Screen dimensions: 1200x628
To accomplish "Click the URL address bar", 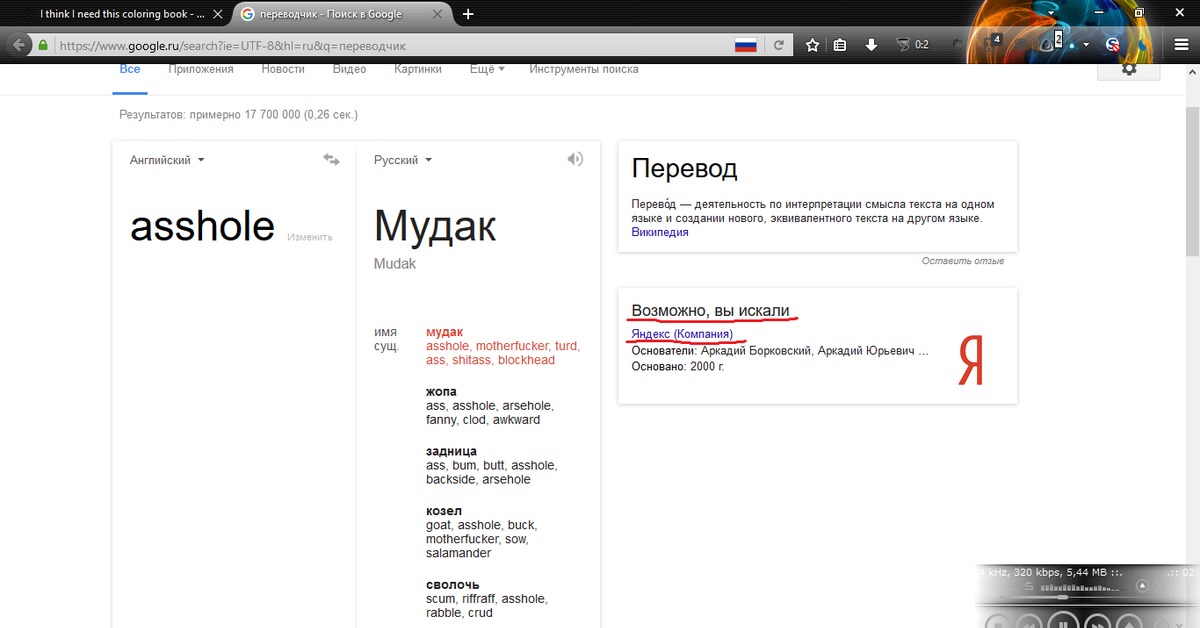I will coord(390,45).
